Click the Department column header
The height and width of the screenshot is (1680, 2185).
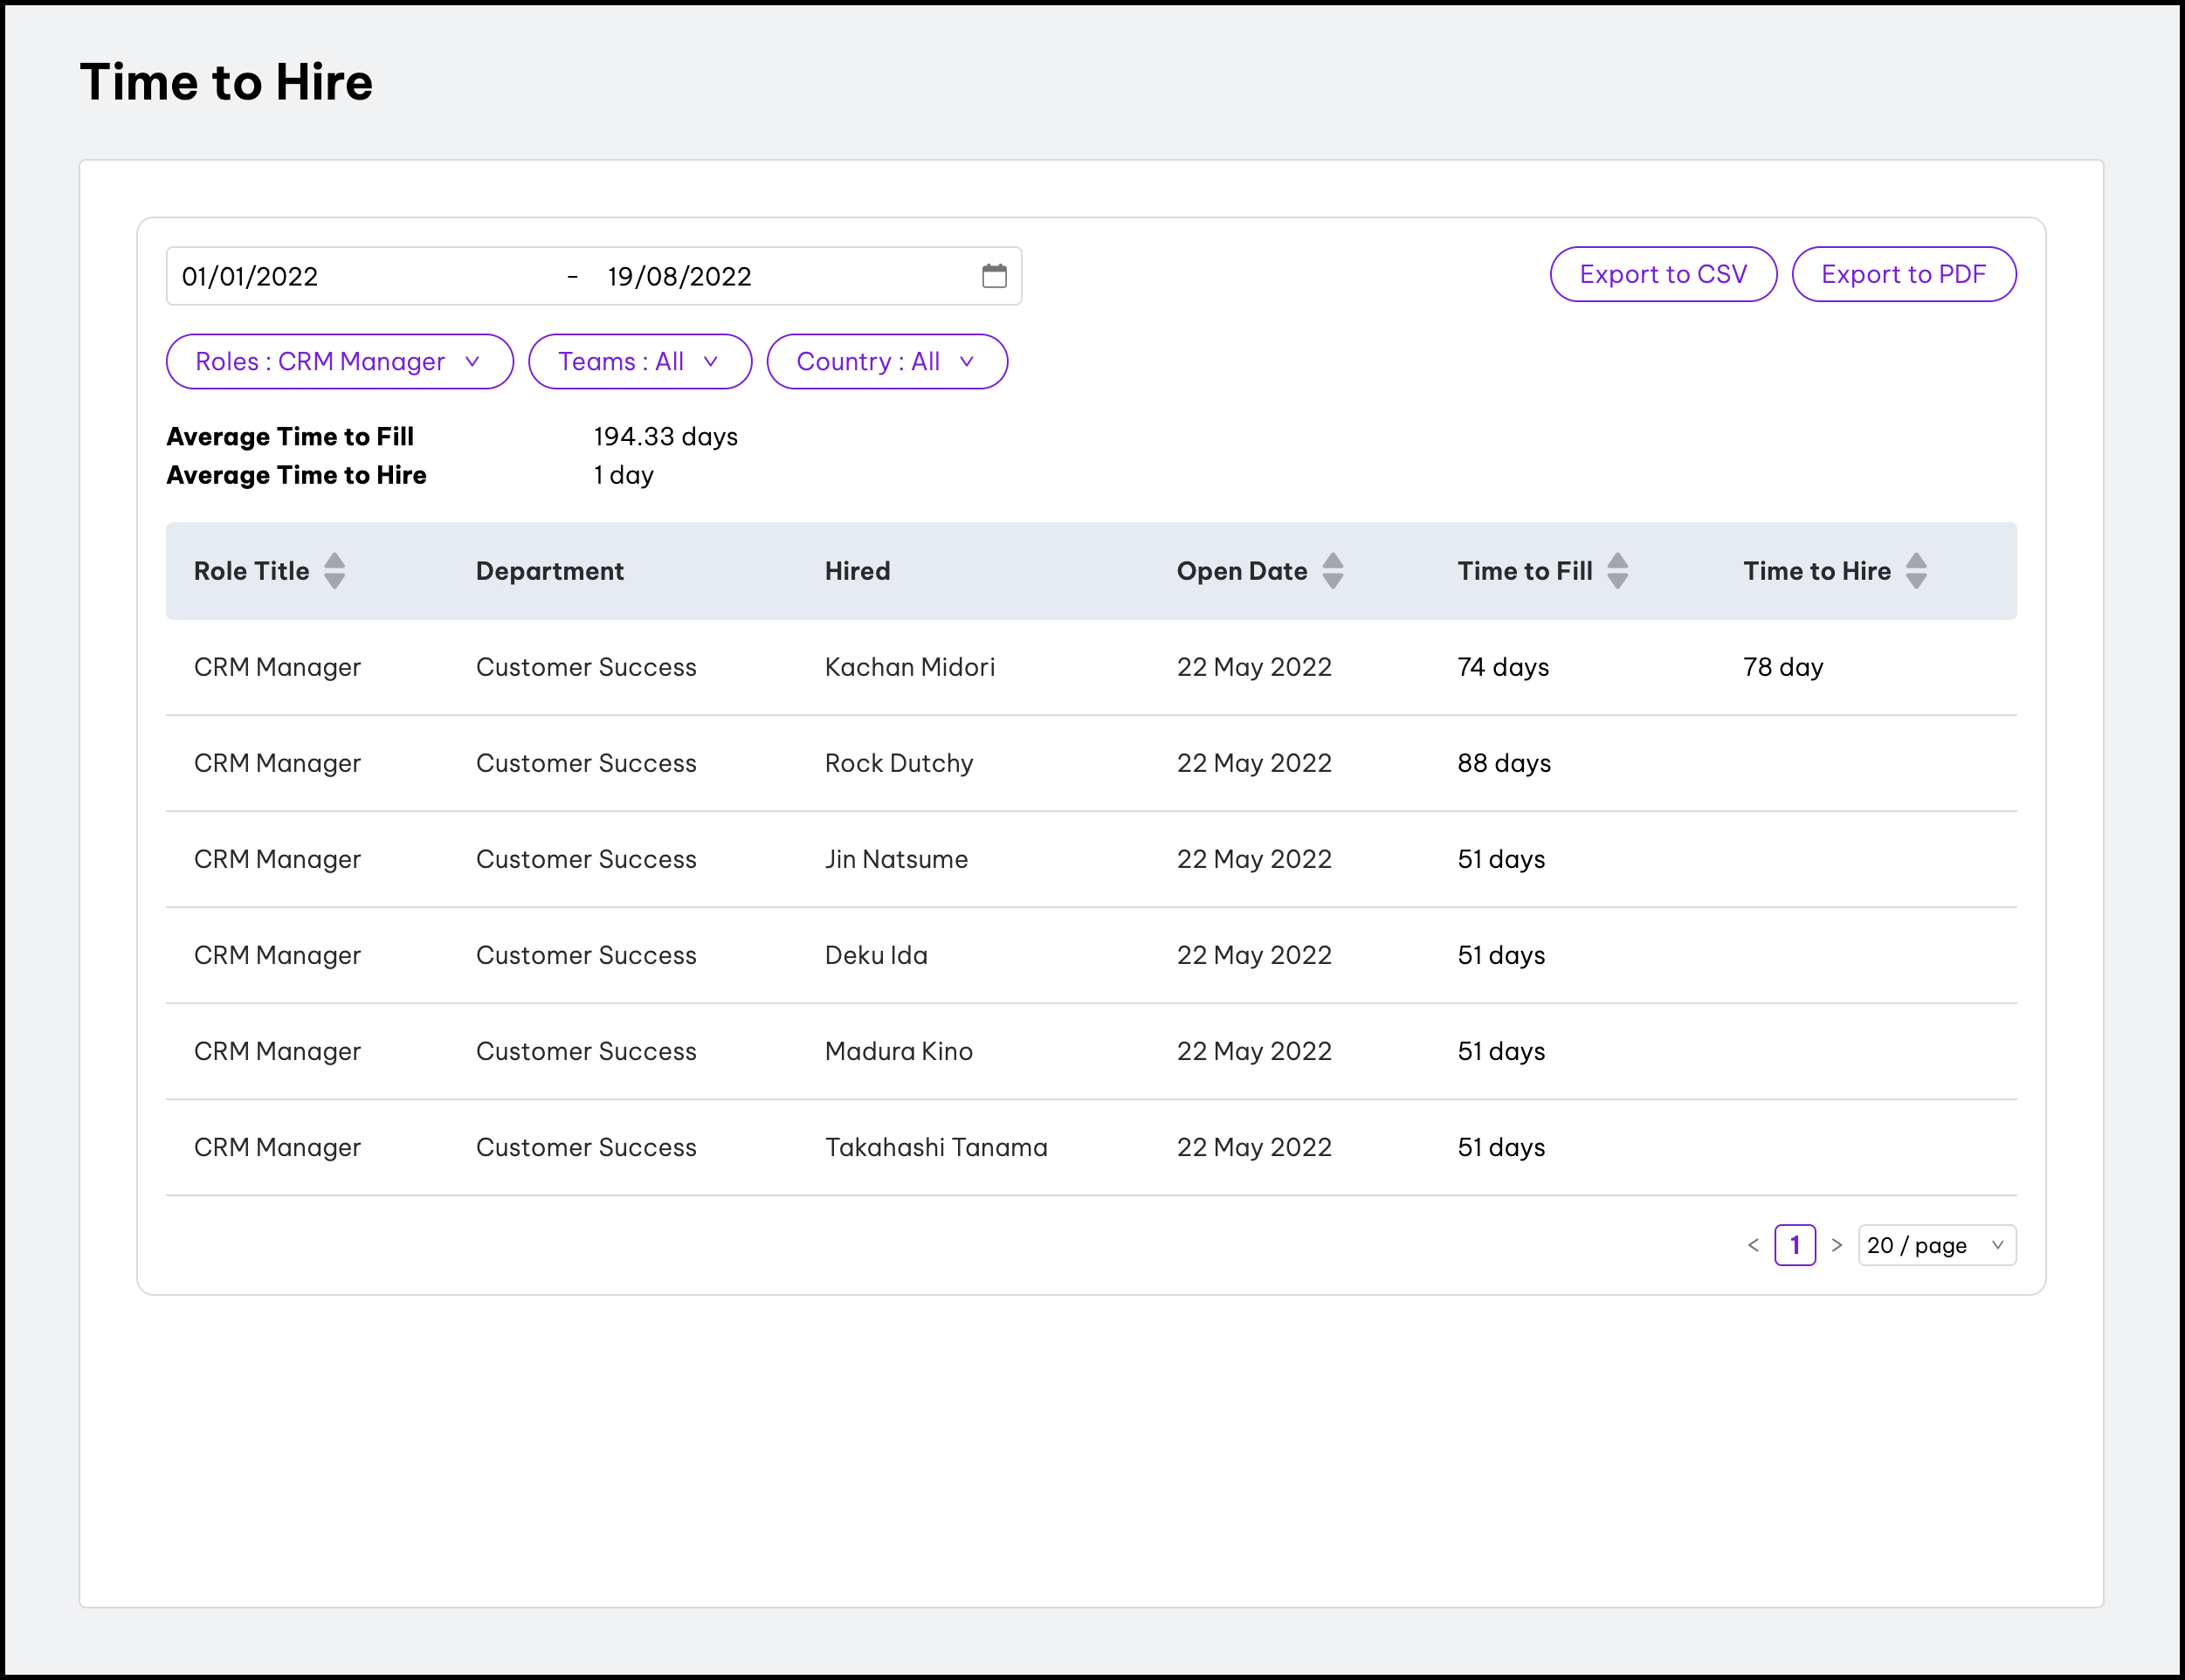[549, 571]
